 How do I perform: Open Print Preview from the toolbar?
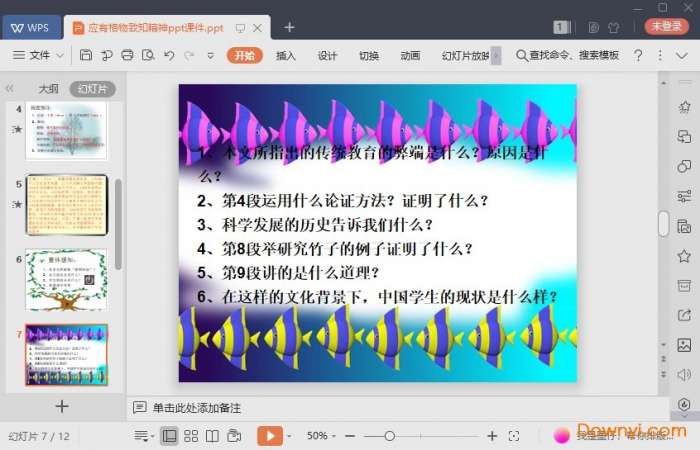click(148, 55)
